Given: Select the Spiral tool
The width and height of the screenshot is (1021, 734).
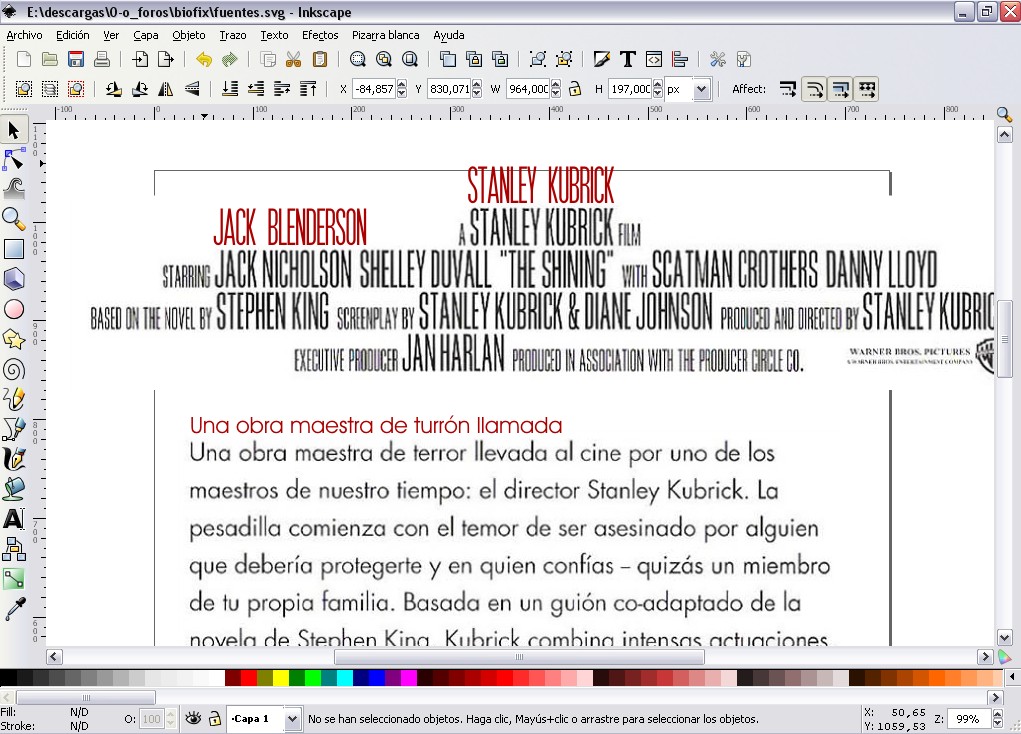Looking at the screenshot, I should [14, 370].
